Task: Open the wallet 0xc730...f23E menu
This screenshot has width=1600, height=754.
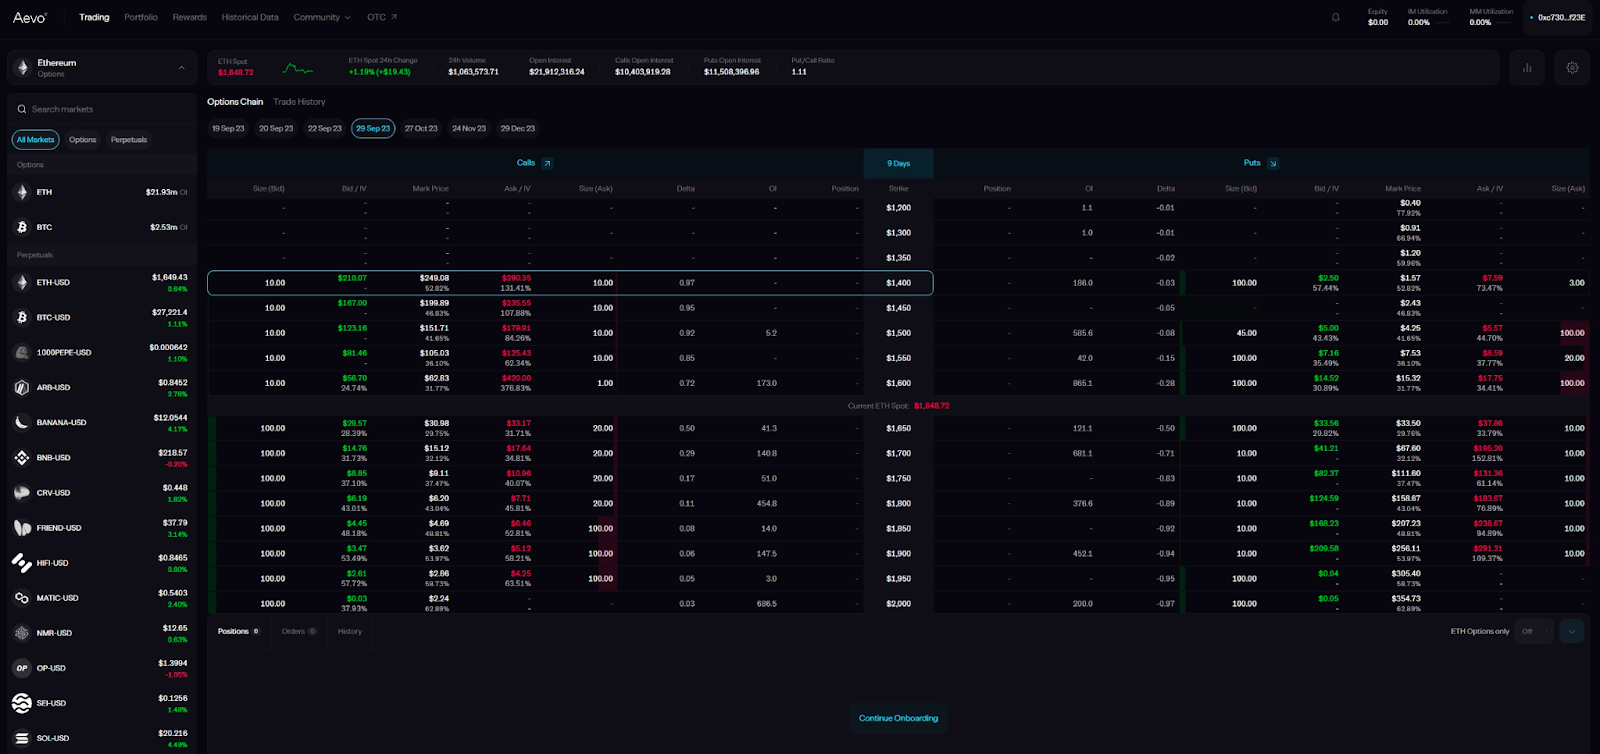Action: coord(1557,17)
